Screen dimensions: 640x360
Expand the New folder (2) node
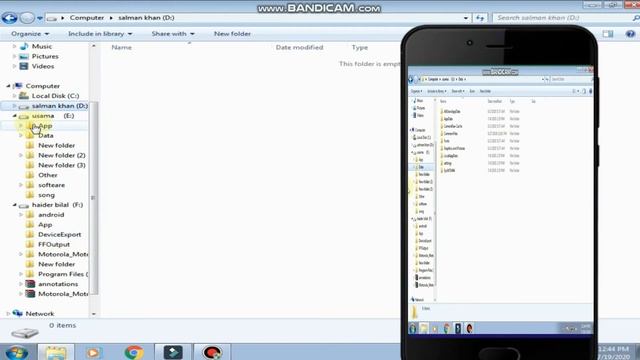(21, 155)
